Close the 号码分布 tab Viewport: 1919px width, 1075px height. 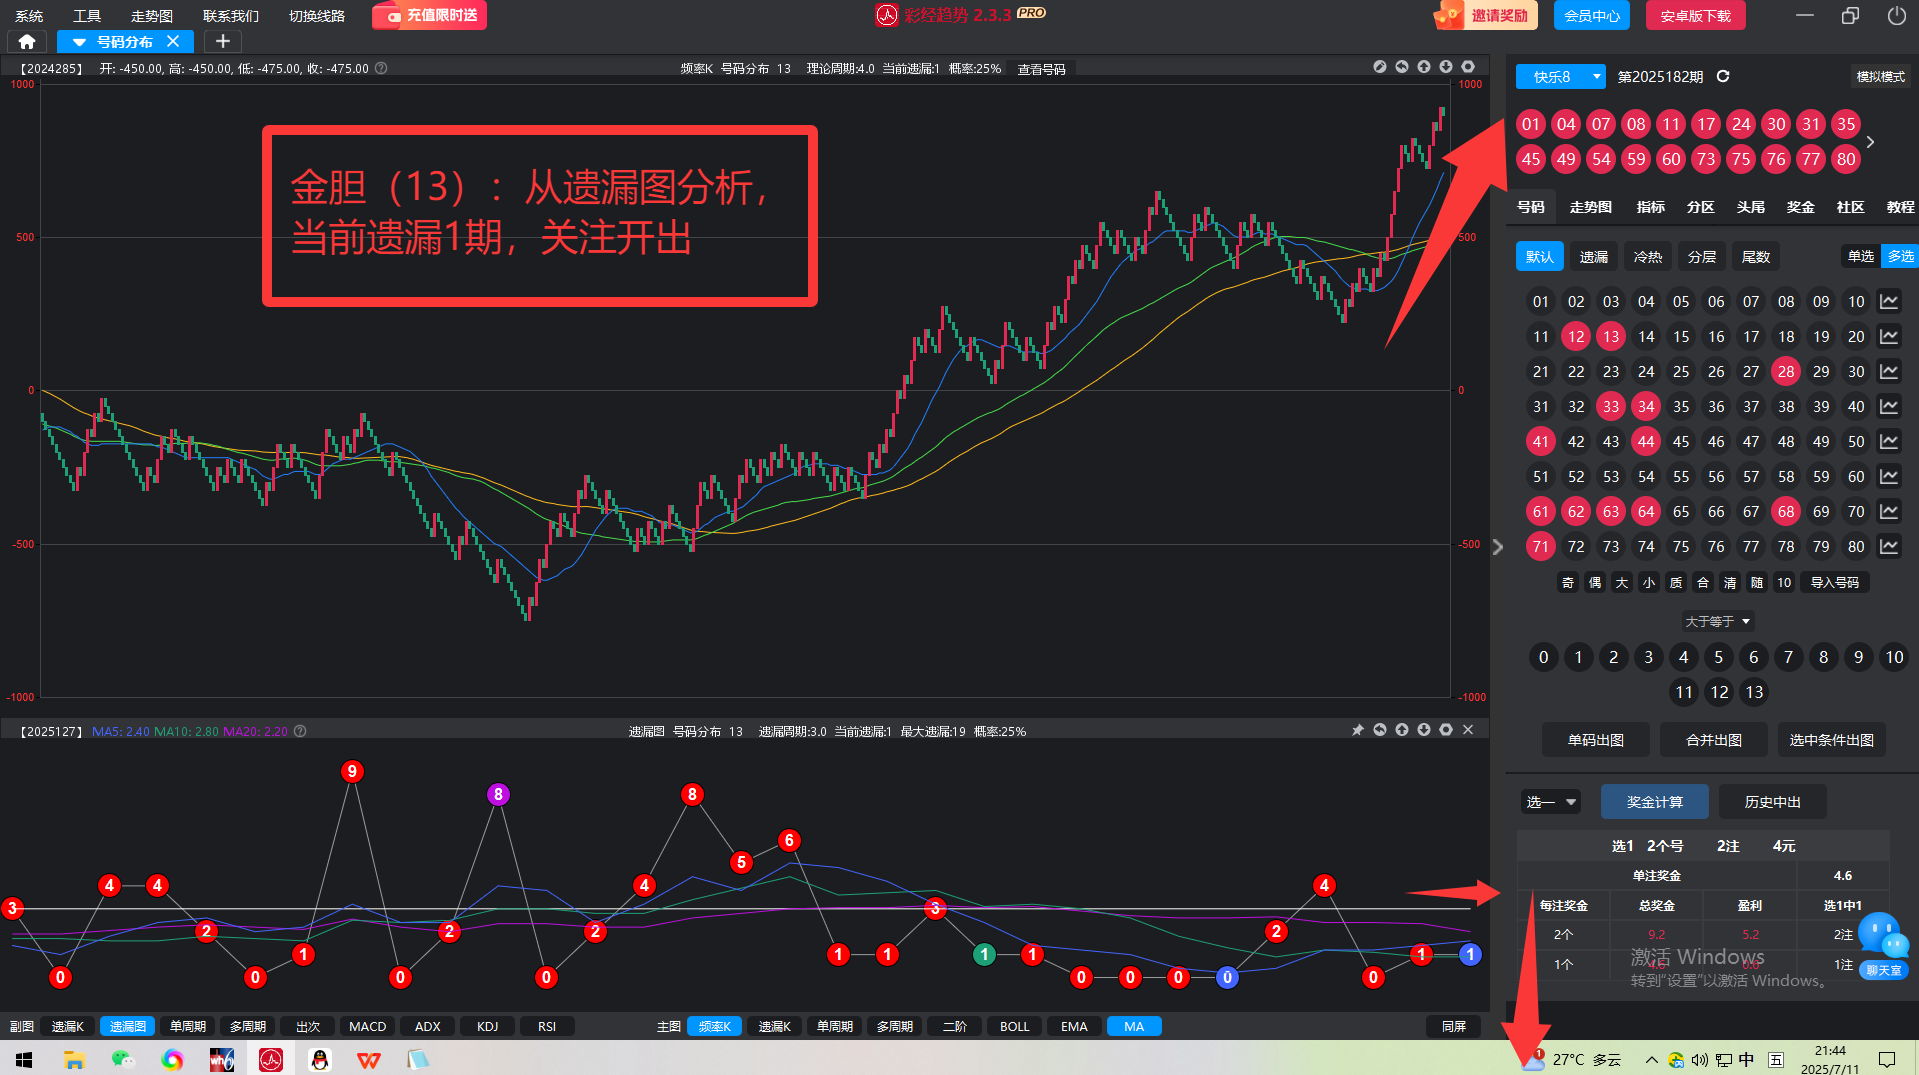click(173, 42)
